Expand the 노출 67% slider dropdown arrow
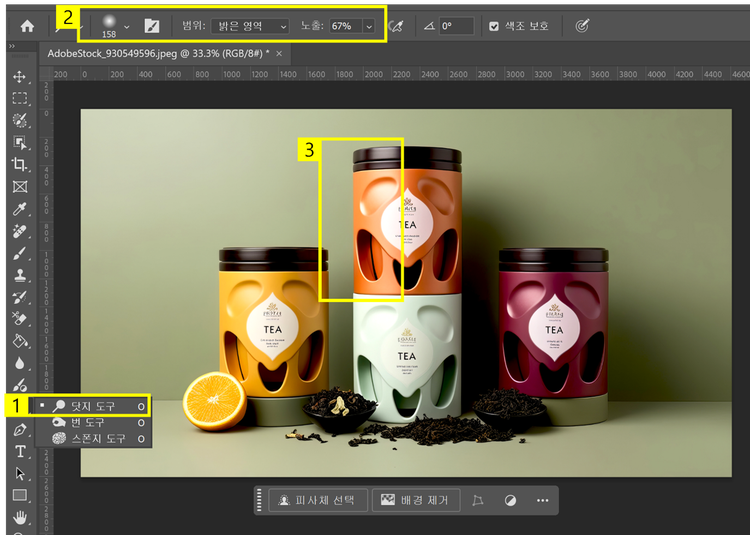 (370, 26)
